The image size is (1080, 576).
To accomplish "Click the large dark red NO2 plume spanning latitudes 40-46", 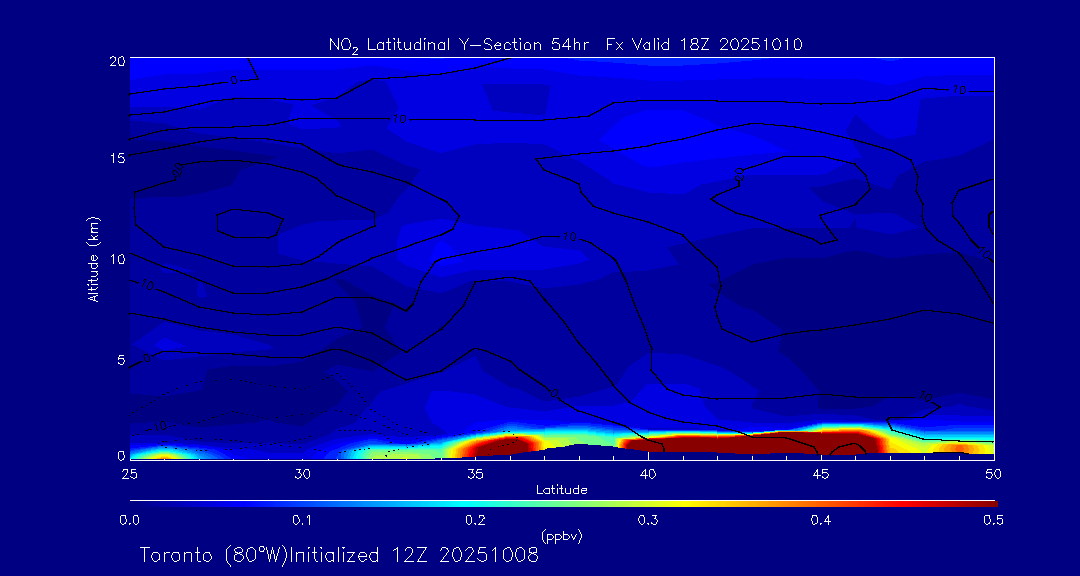I will click(x=751, y=442).
